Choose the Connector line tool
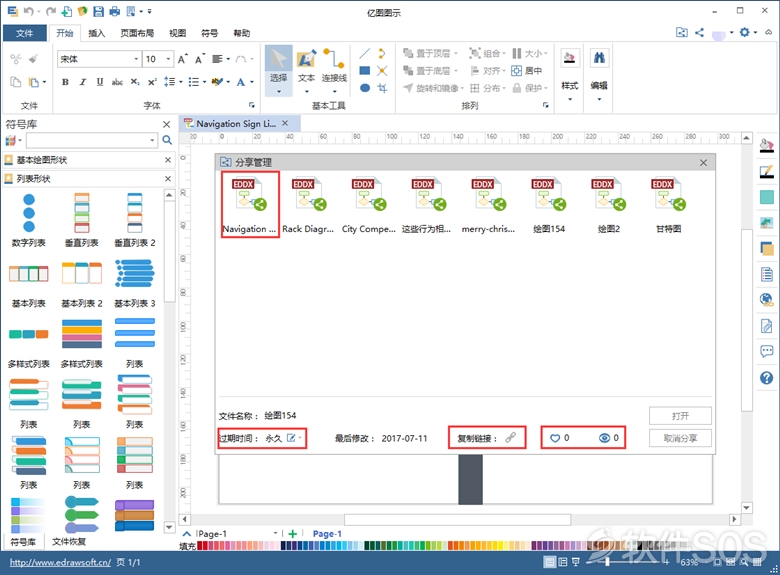The height and width of the screenshot is (575, 780). pyautogui.click(x=334, y=70)
